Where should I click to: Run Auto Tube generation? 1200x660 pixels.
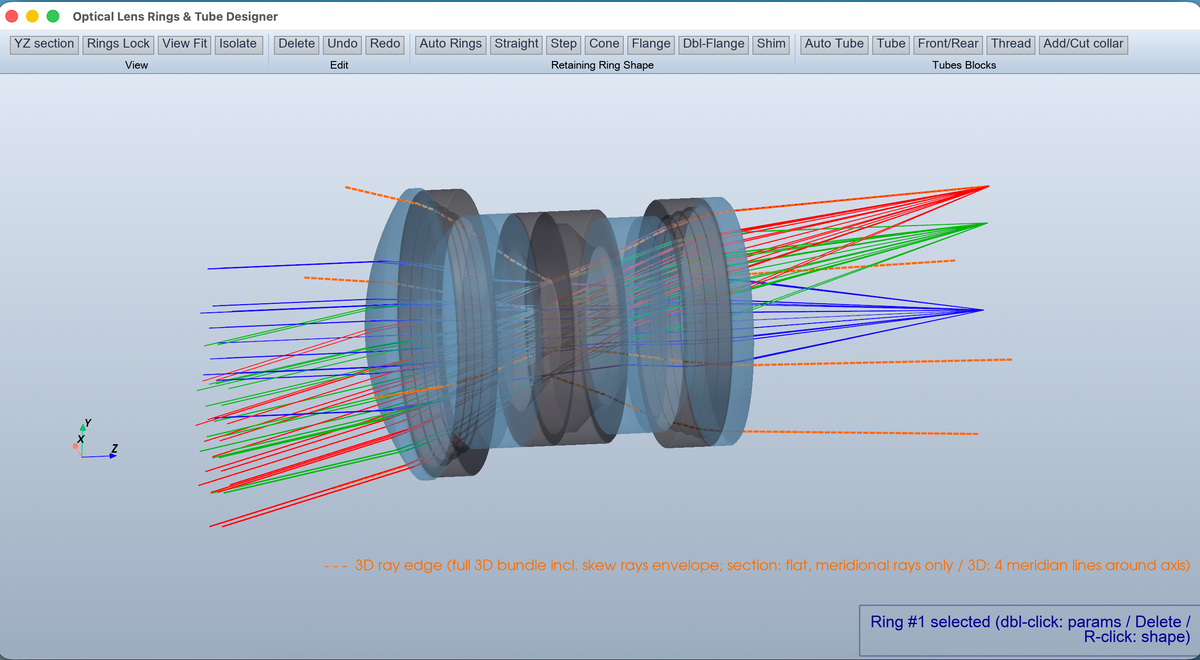pyautogui.click(x=834, y=44)
